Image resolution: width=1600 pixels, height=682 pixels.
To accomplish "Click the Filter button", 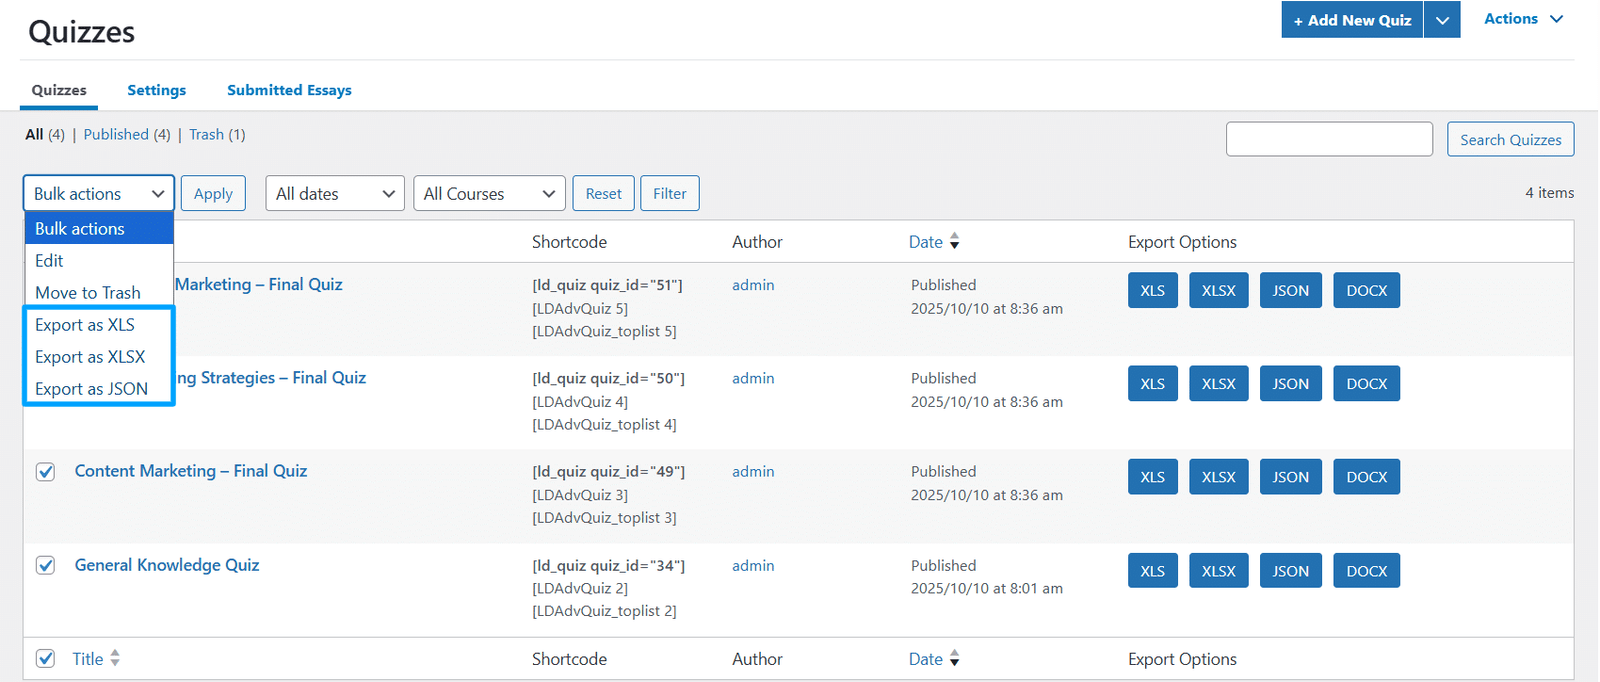I will click(x=669, y=193).
